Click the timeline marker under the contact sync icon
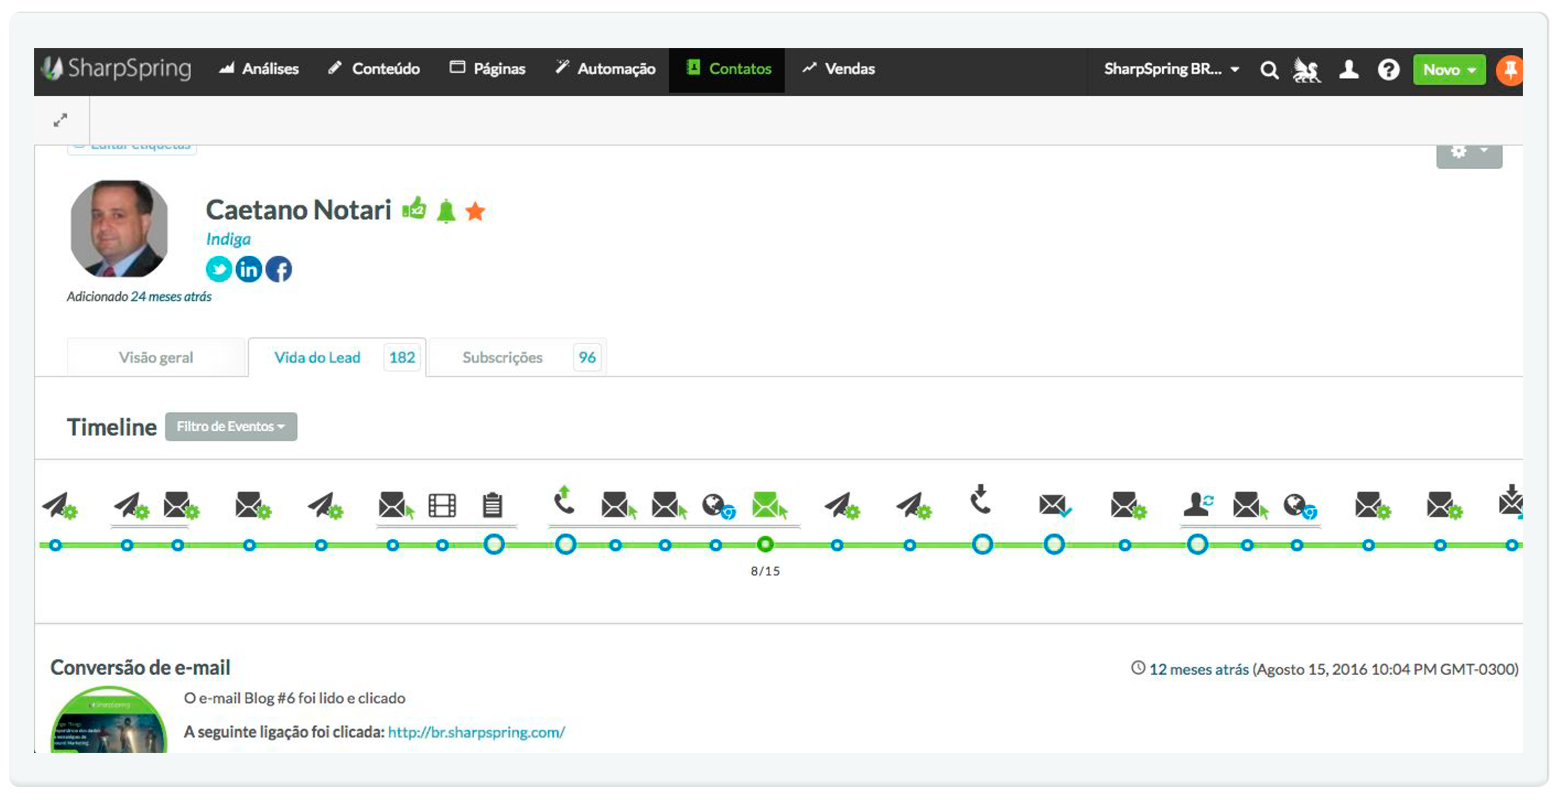The image size is (1556, 800). [x=1197, y=545]
